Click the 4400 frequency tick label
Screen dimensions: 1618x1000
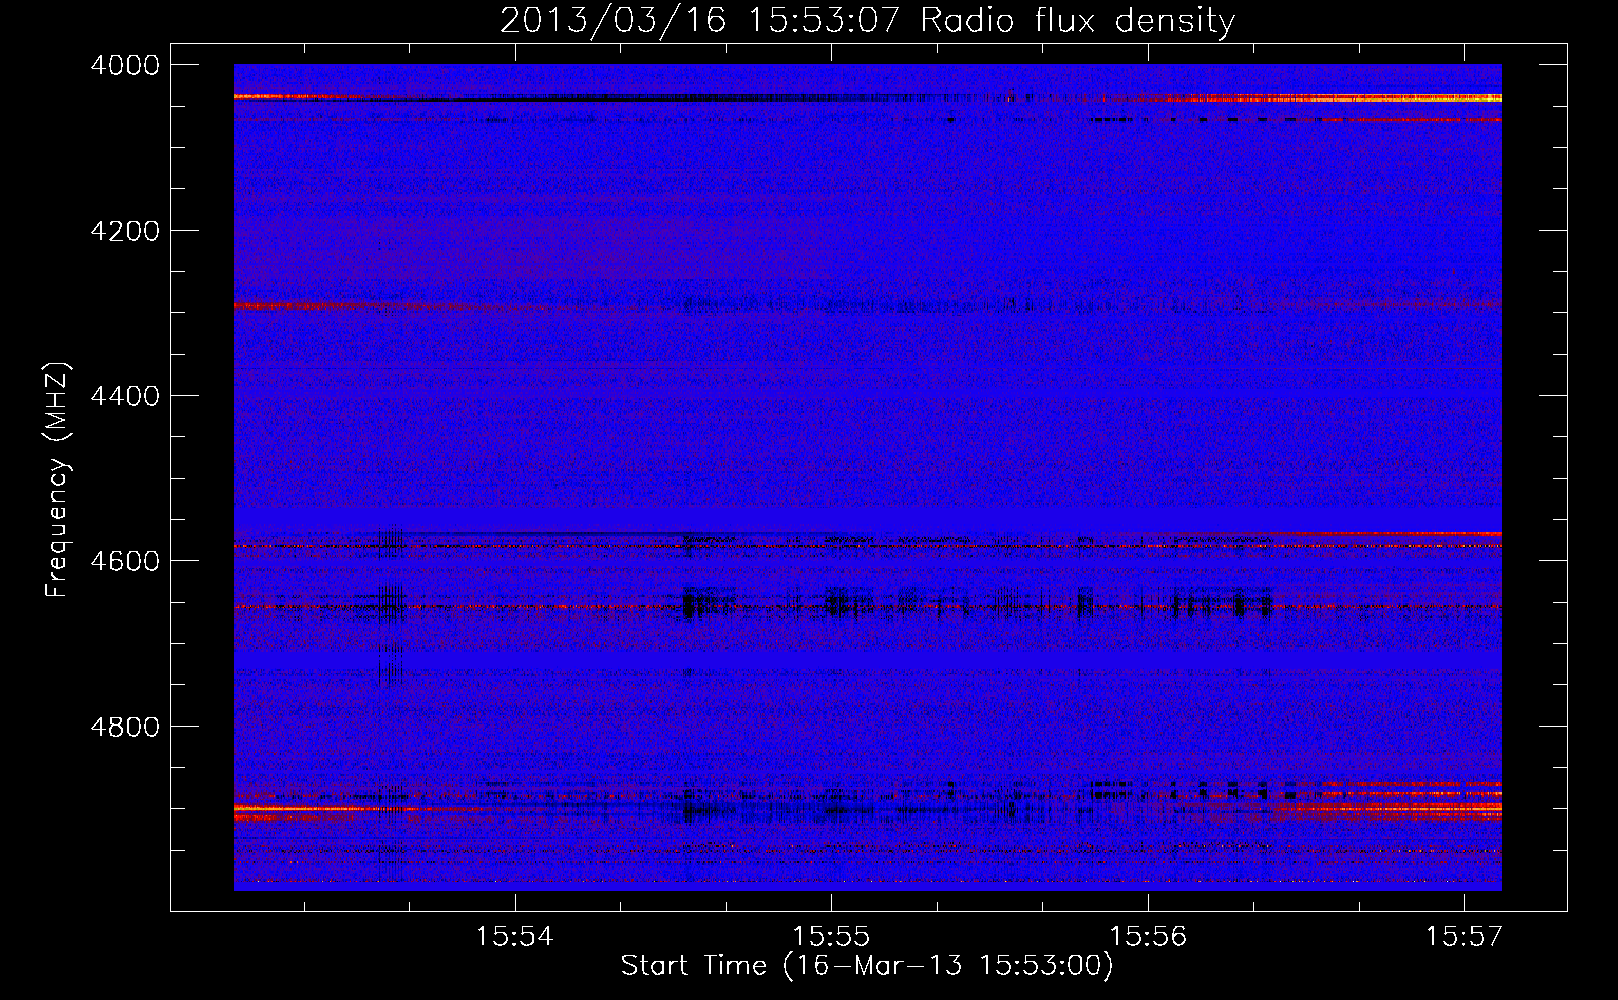click(125, 396)
